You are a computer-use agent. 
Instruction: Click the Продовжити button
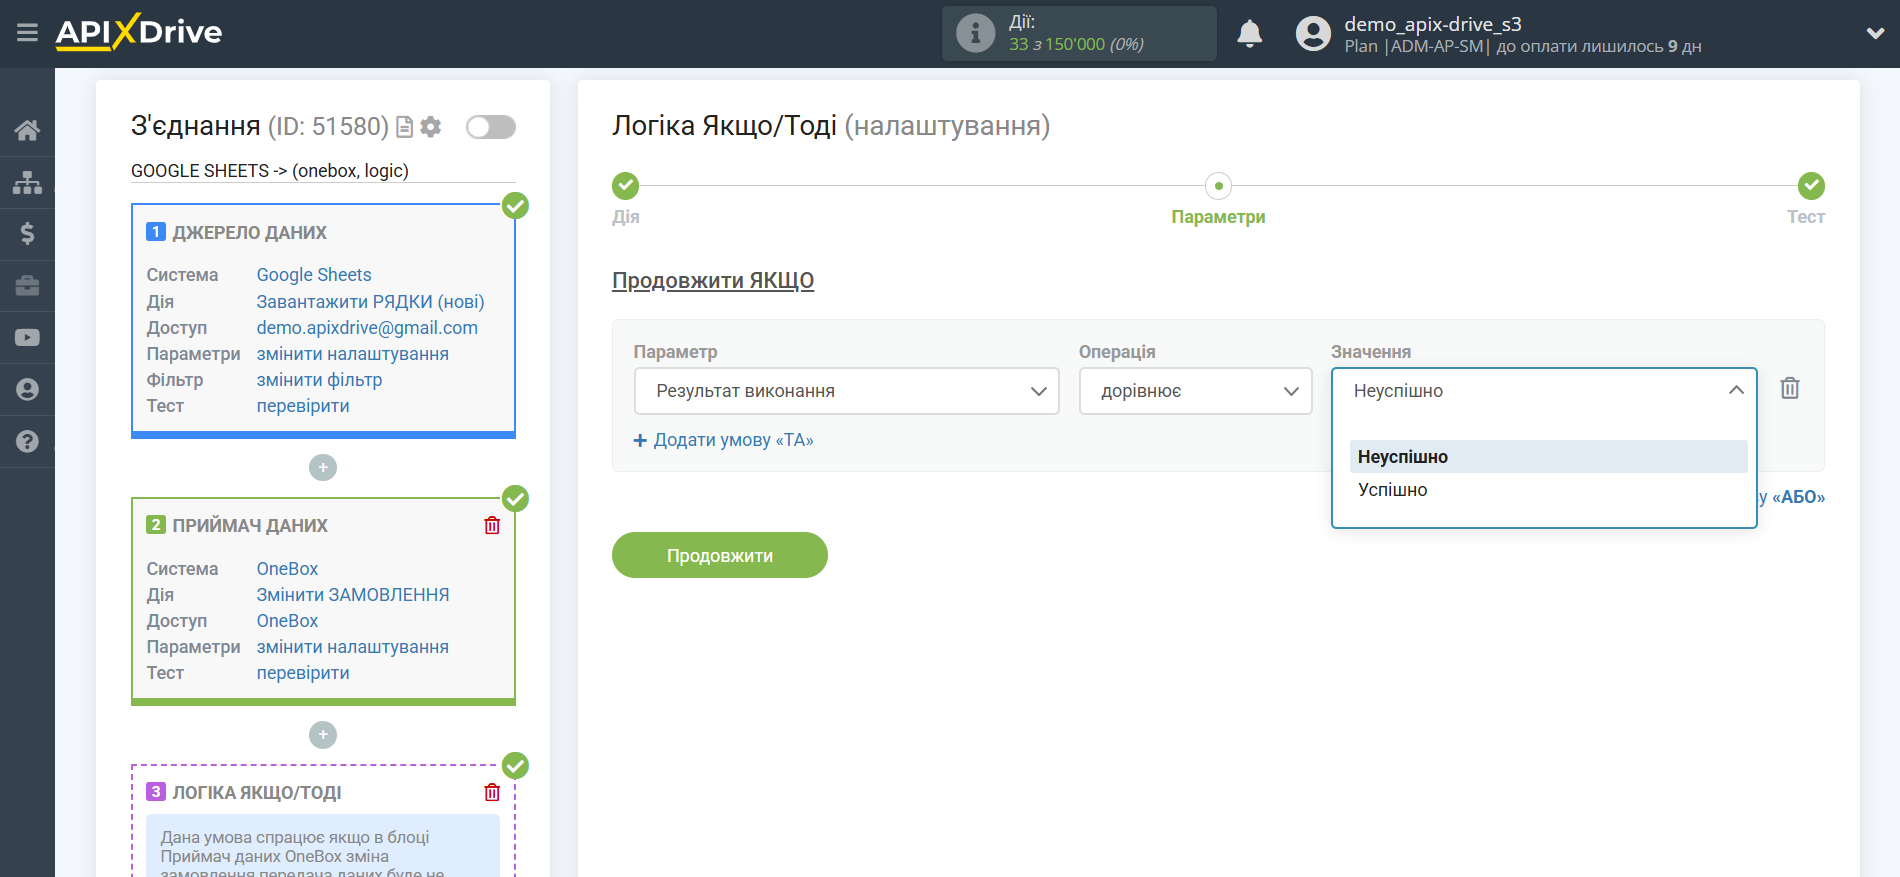pos(720,555)
